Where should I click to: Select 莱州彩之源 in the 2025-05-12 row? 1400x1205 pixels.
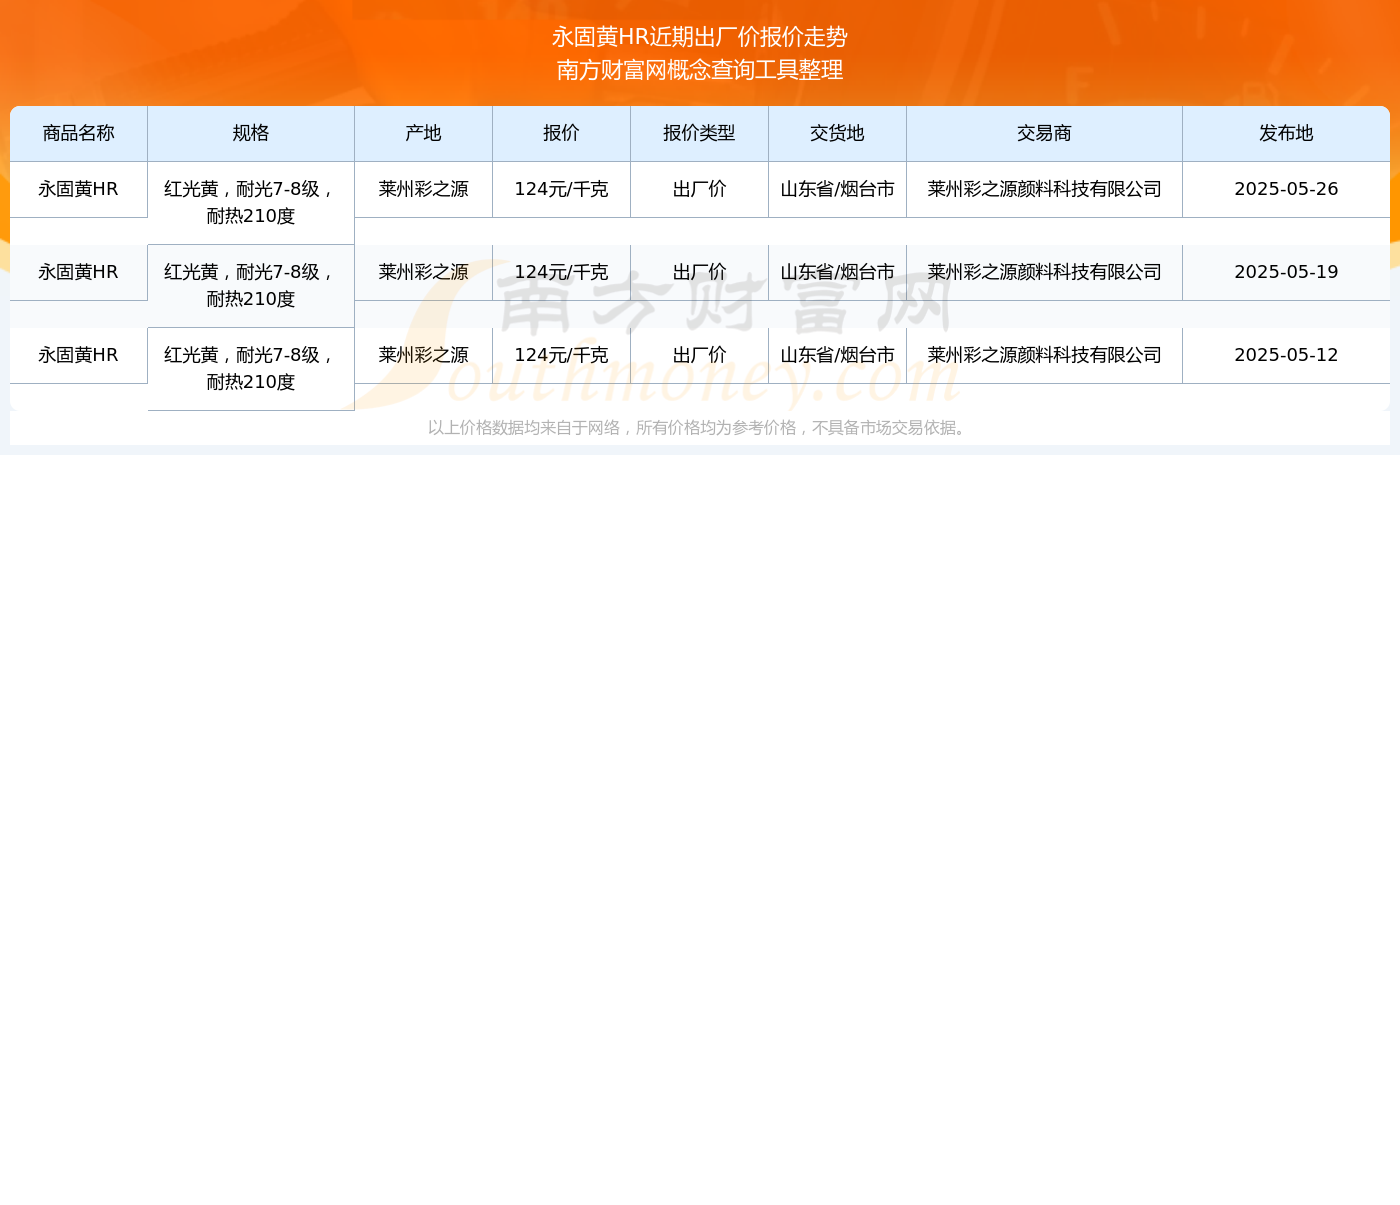point(424,355)
